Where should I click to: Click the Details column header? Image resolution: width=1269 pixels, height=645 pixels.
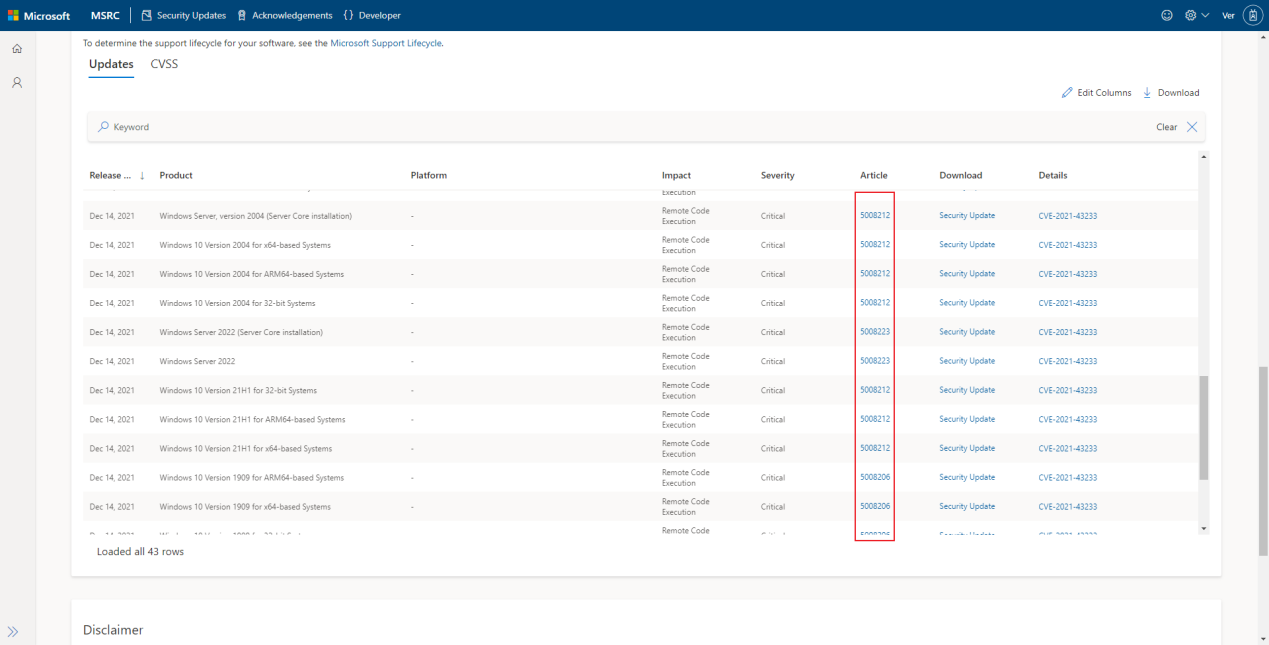(x=1053, y=175)
